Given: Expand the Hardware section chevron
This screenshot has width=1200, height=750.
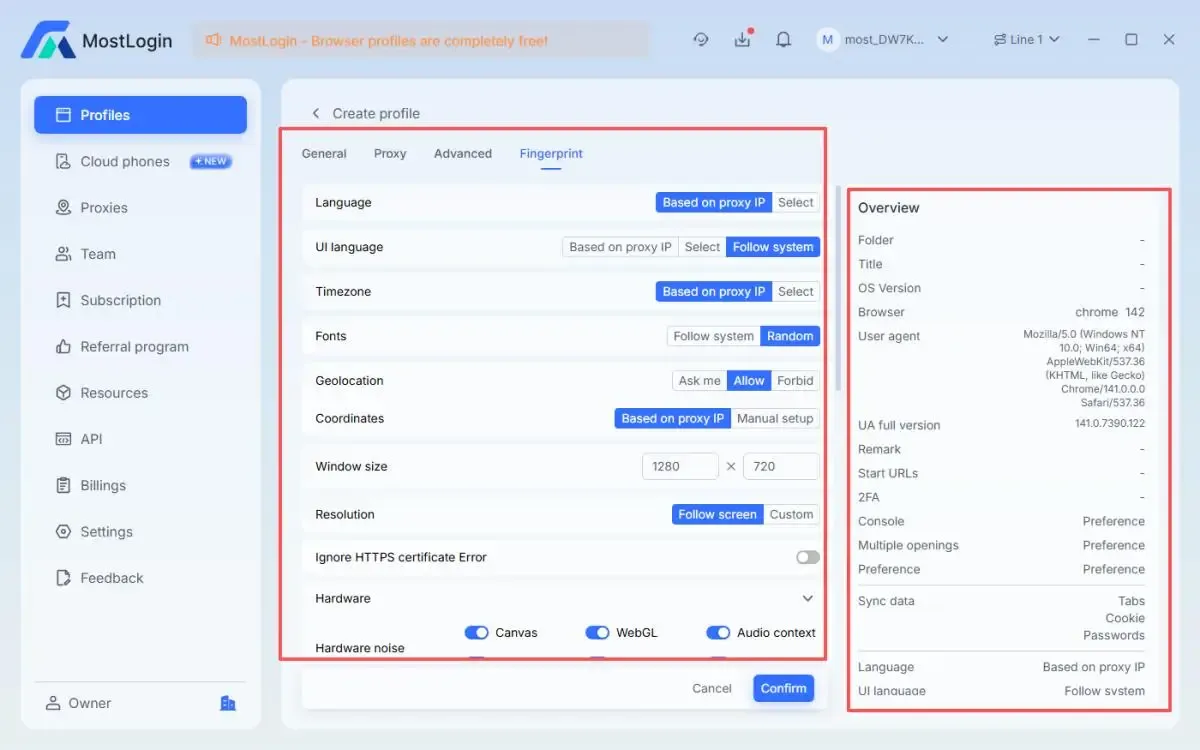Looking at the screenshot, I should click(x=808, y=599).
